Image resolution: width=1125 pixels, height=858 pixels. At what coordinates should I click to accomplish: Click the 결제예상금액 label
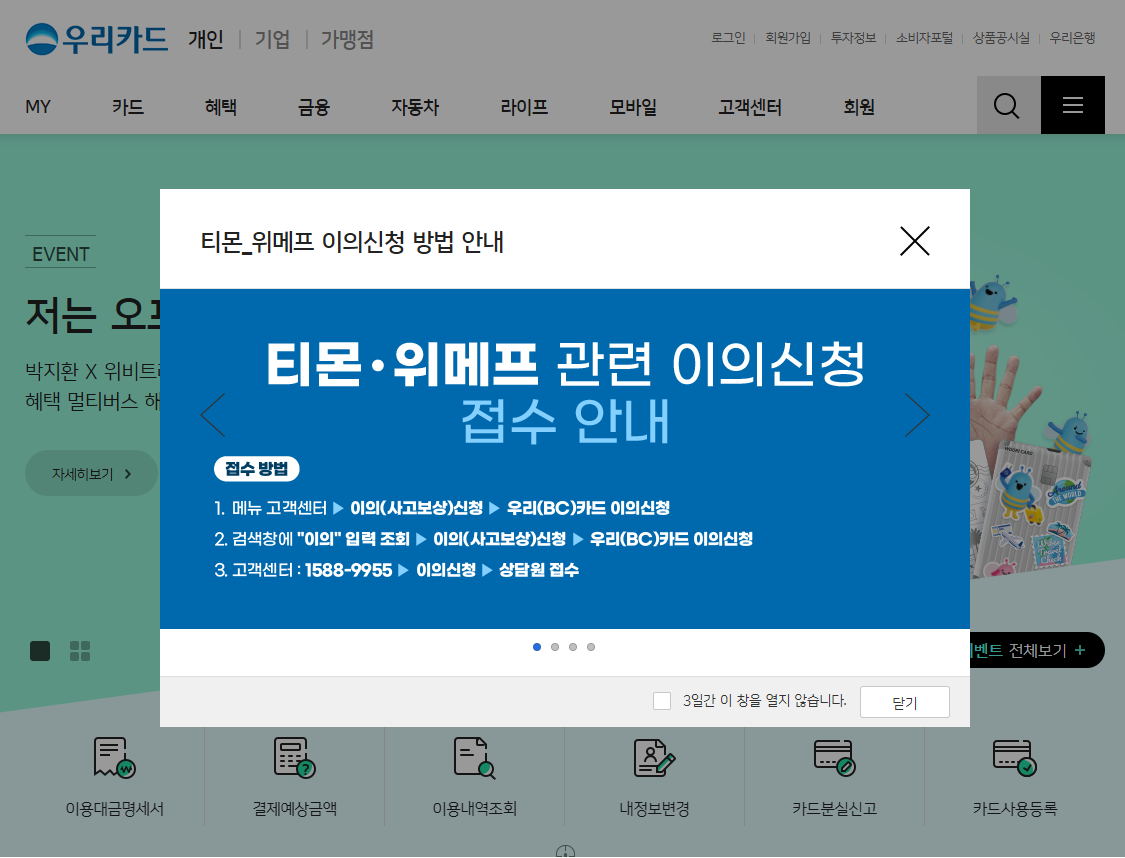tap(295, 808)
